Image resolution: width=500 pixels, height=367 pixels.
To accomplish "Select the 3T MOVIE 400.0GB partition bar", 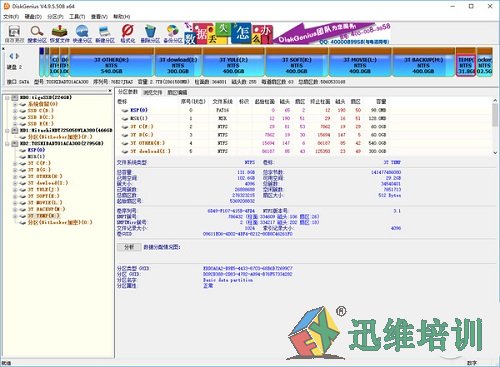I will [x=360, y=62].
